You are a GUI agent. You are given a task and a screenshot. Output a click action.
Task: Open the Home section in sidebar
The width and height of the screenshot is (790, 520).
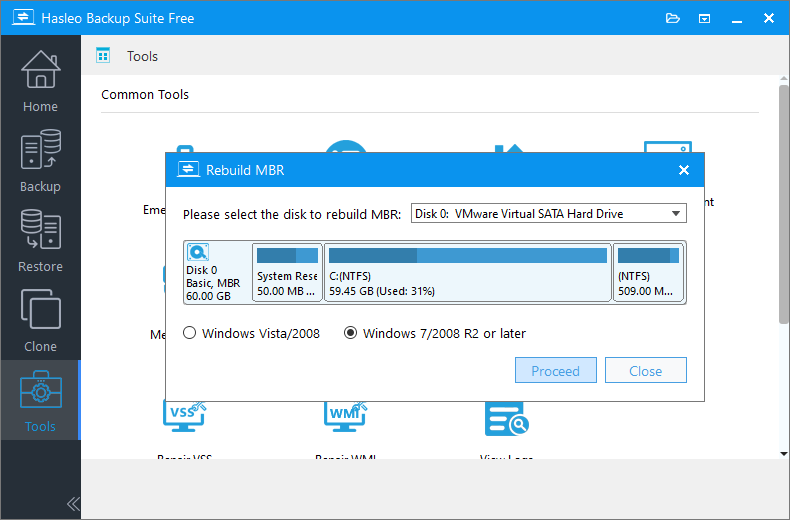[40, 81]
